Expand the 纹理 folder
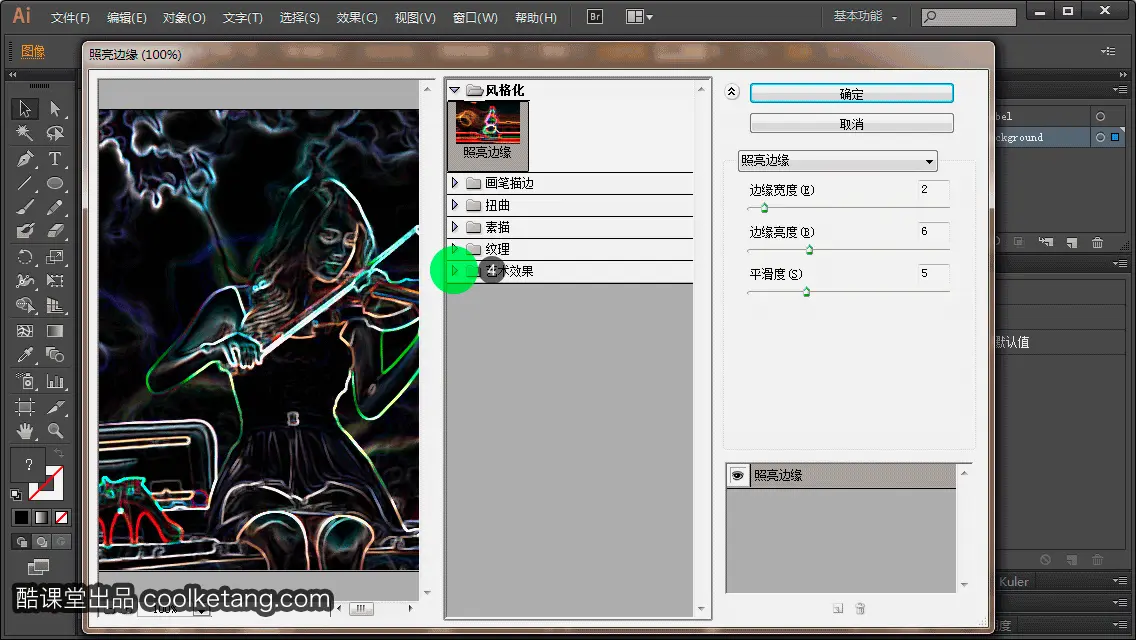The image size is (1136, 640). [x=455, y=249]
